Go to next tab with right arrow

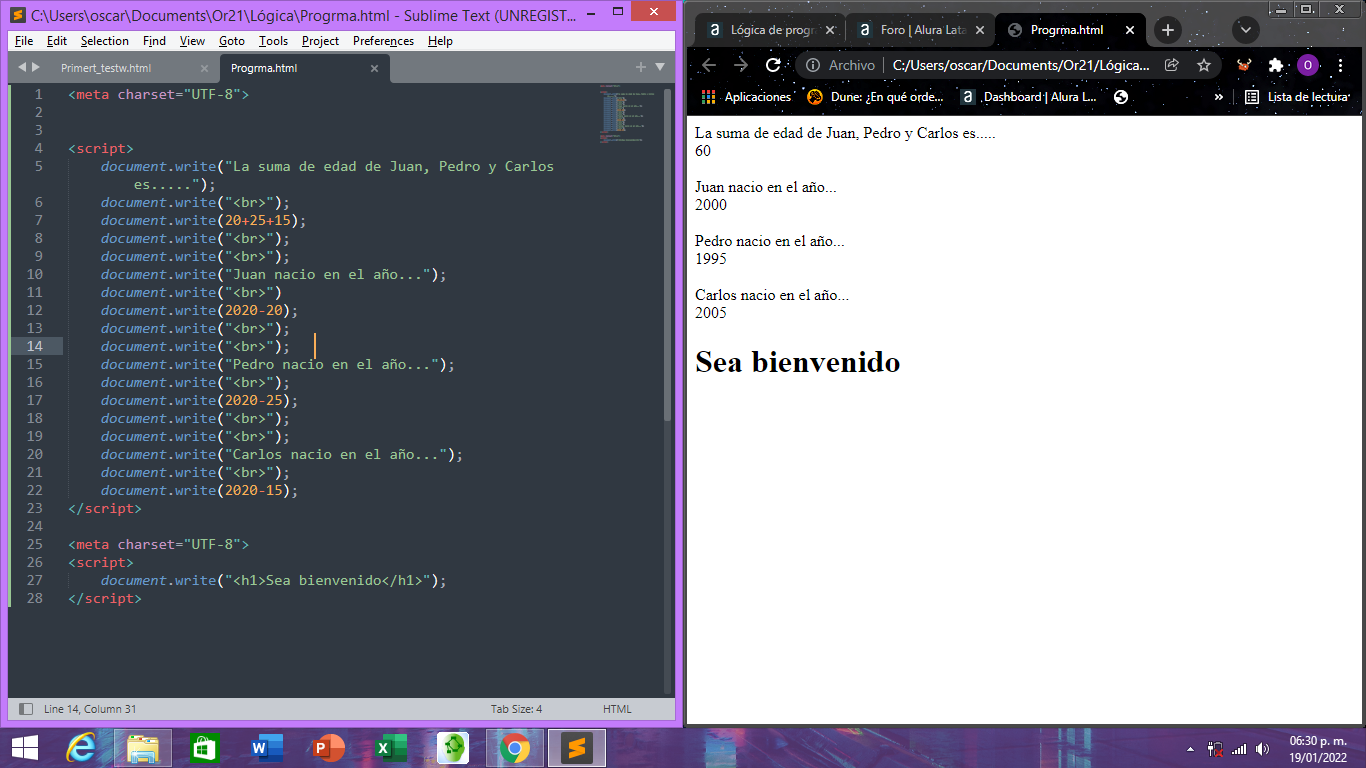[36, 67]
